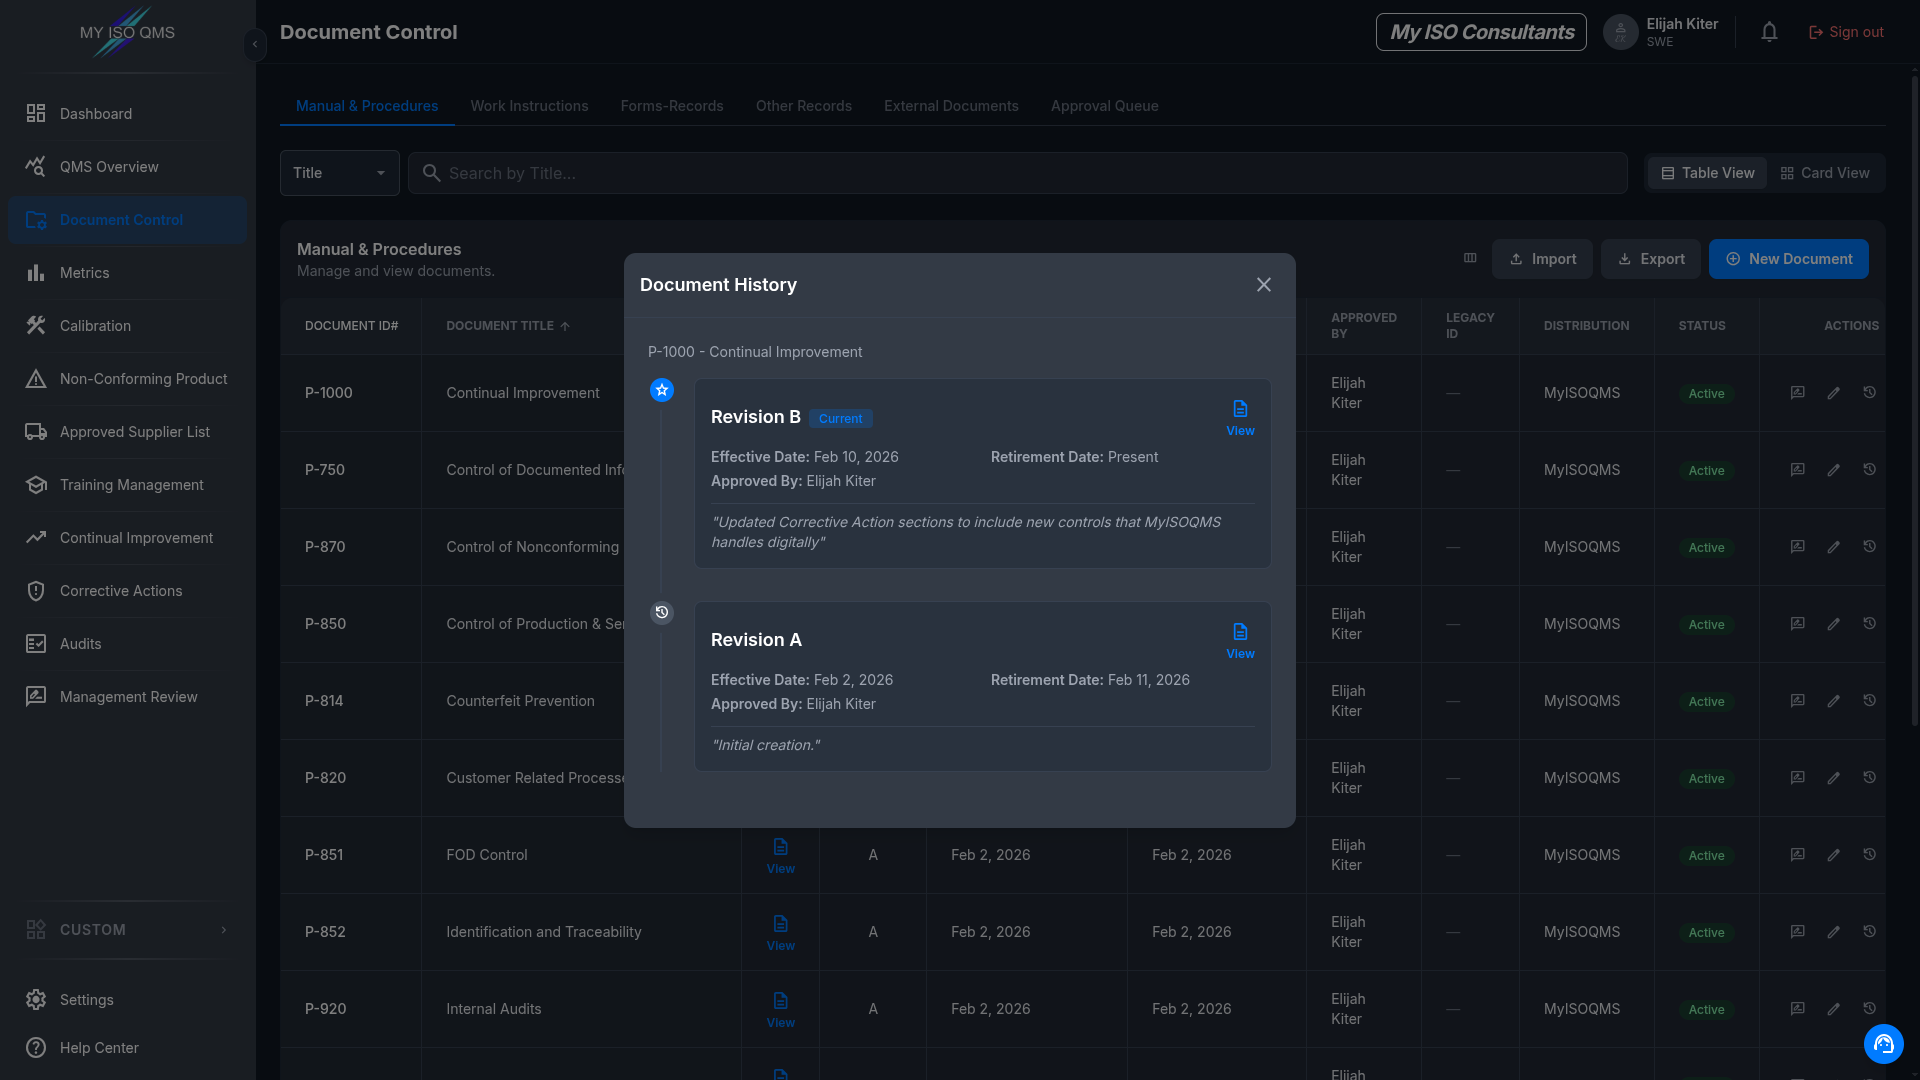Click the Revision B star timeline marker
This screenshot has width=1920, height=1080.
click(662, 390)
